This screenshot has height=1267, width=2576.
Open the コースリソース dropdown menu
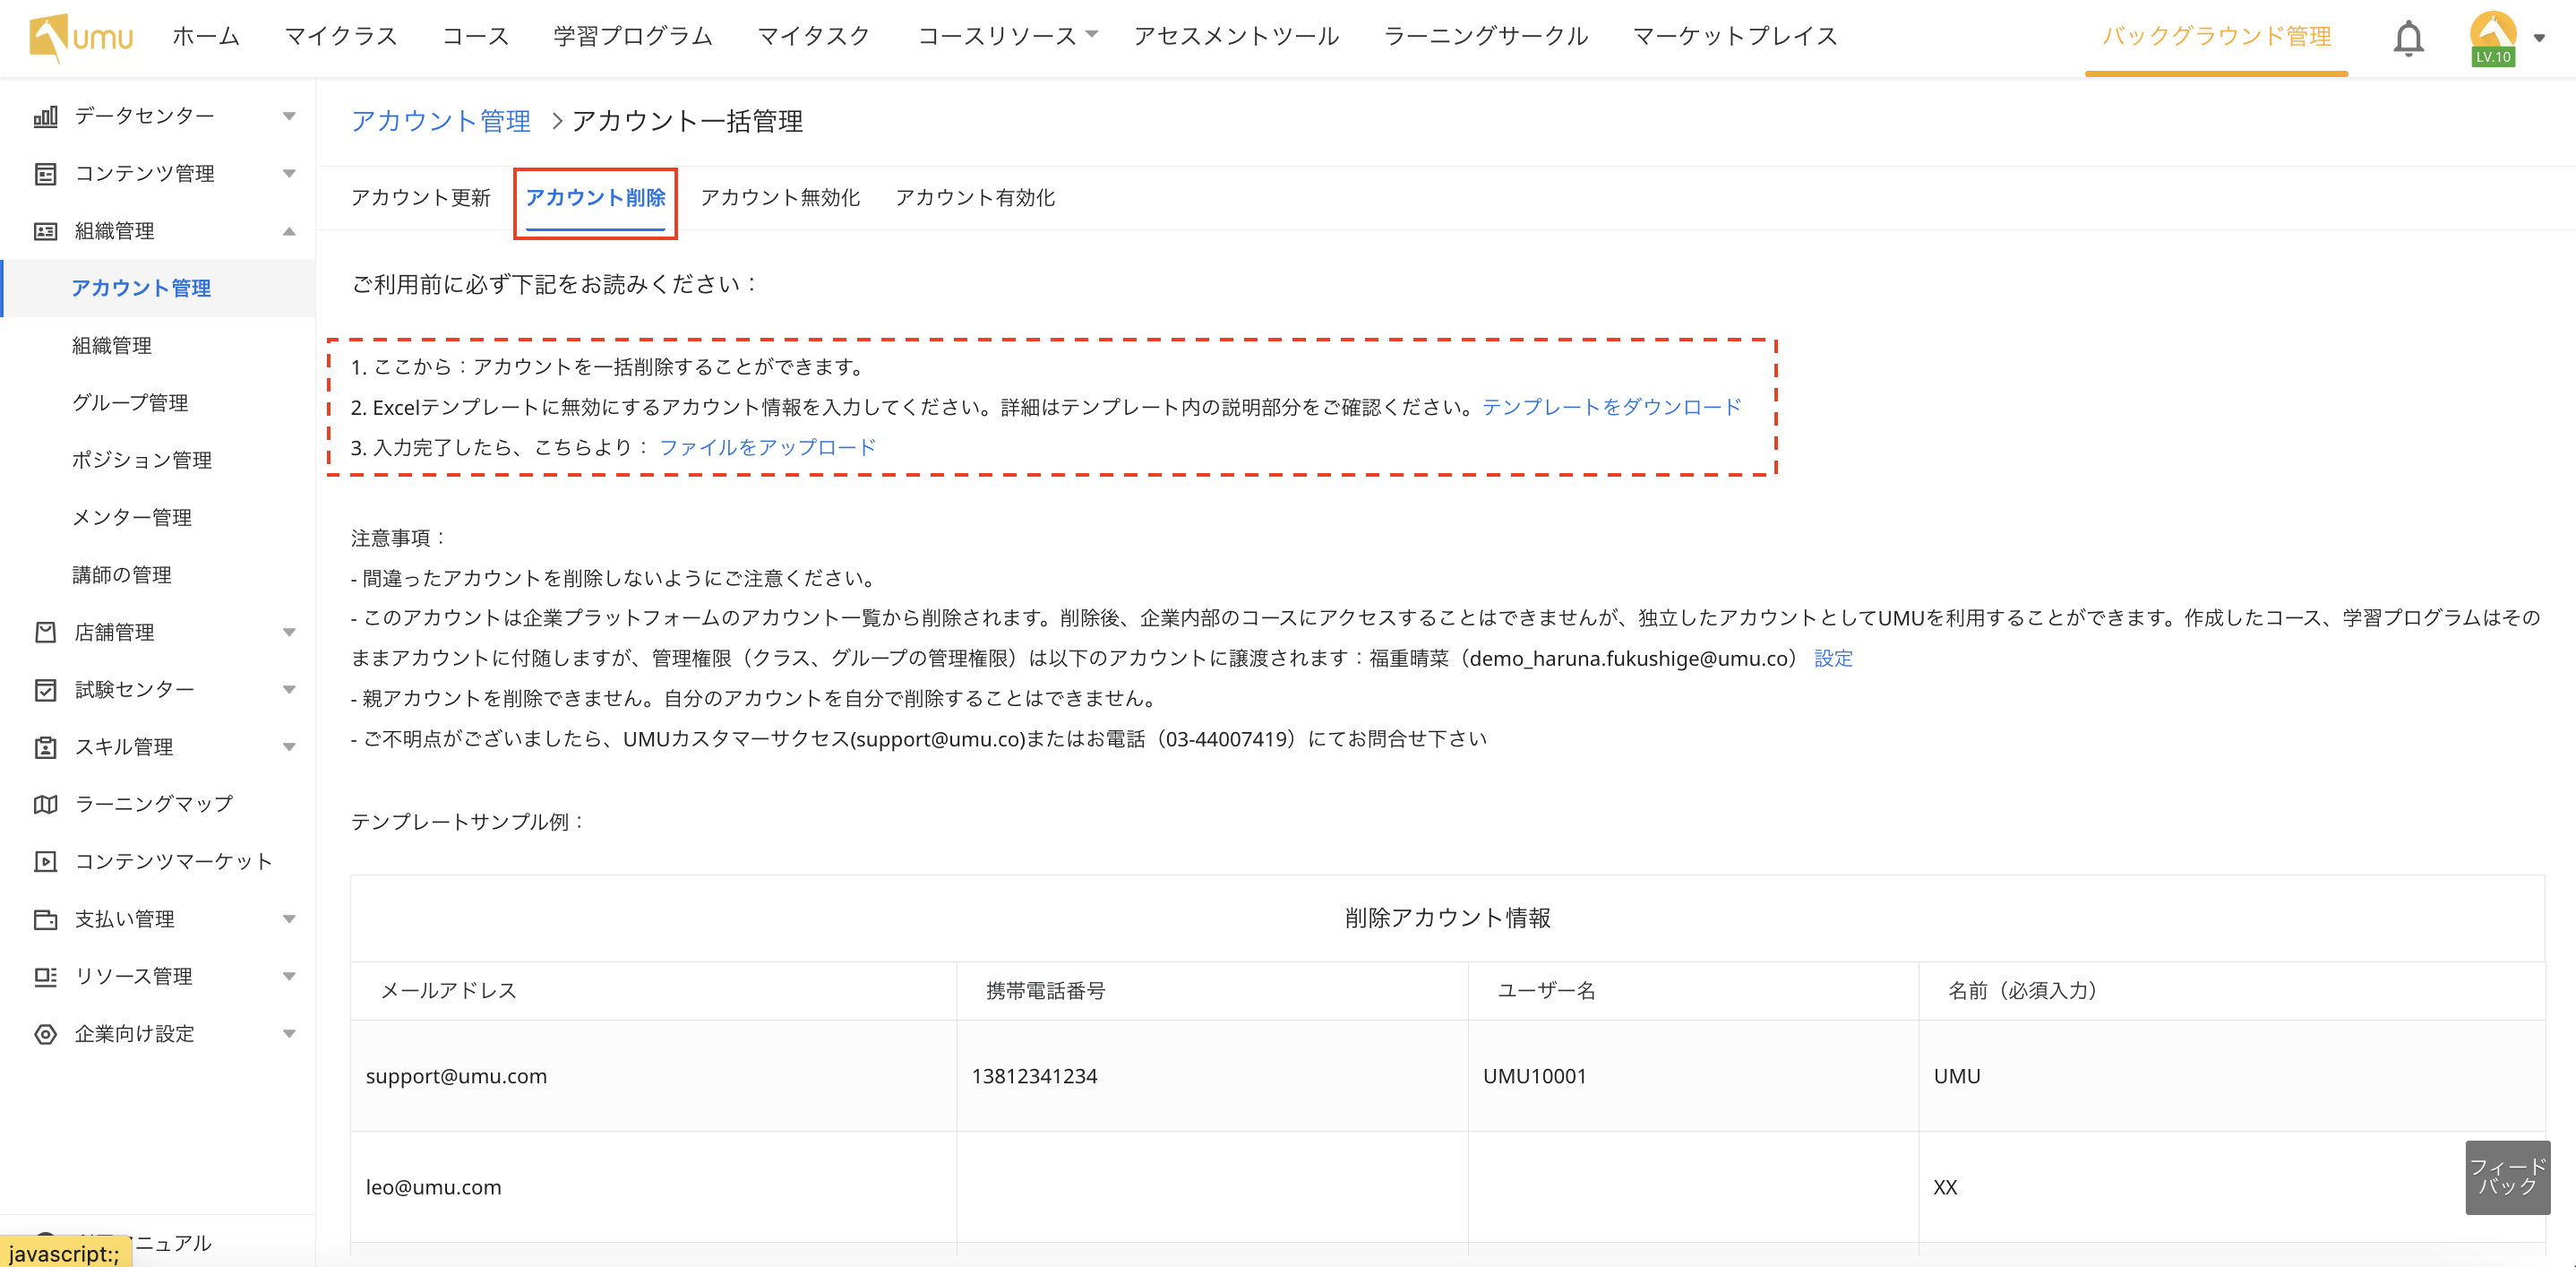(x=1007, y=37)
